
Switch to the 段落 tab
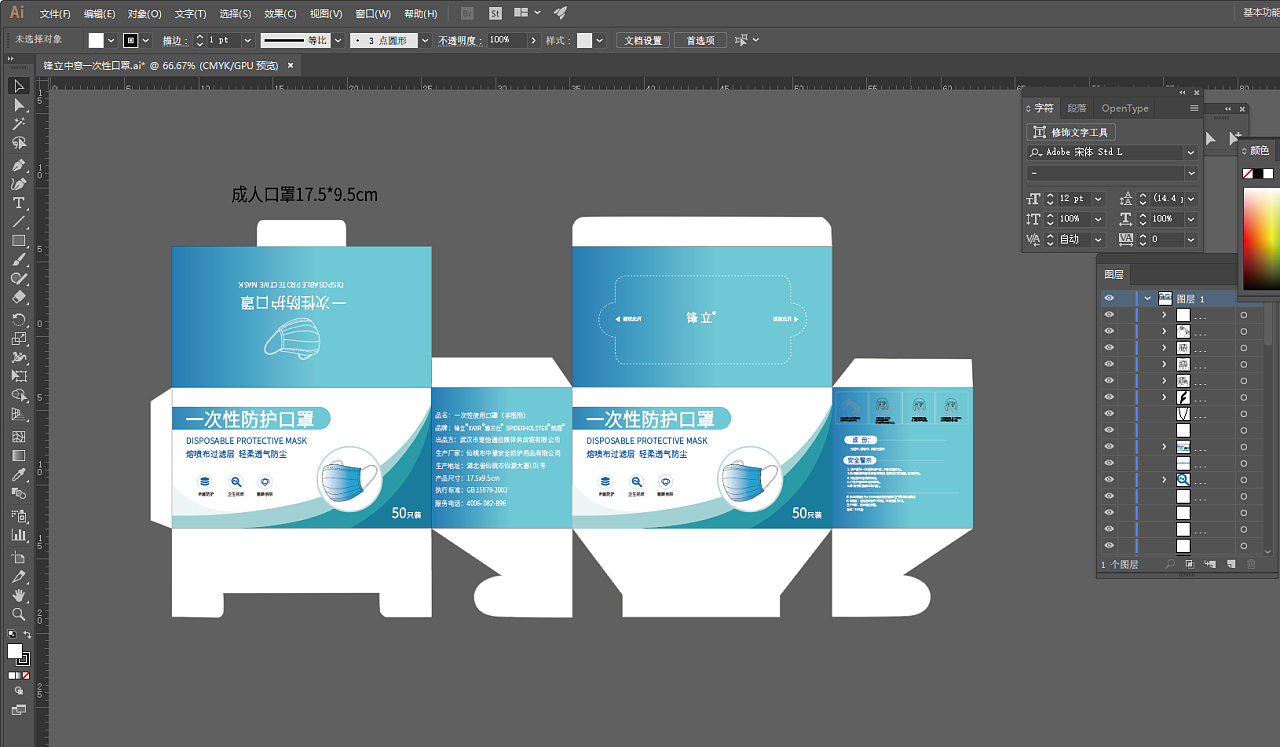(1076, 108)
